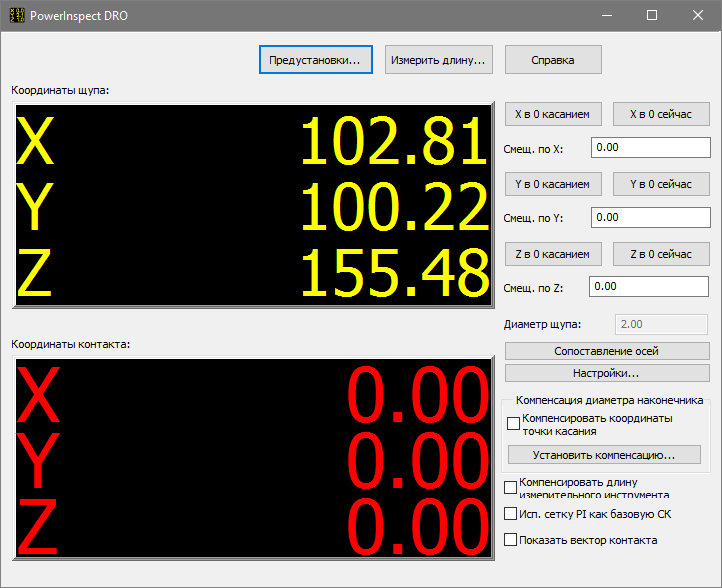Focus the Смещ. по Y input field
This screenshot has height=588, width=722.
(651, 217)
